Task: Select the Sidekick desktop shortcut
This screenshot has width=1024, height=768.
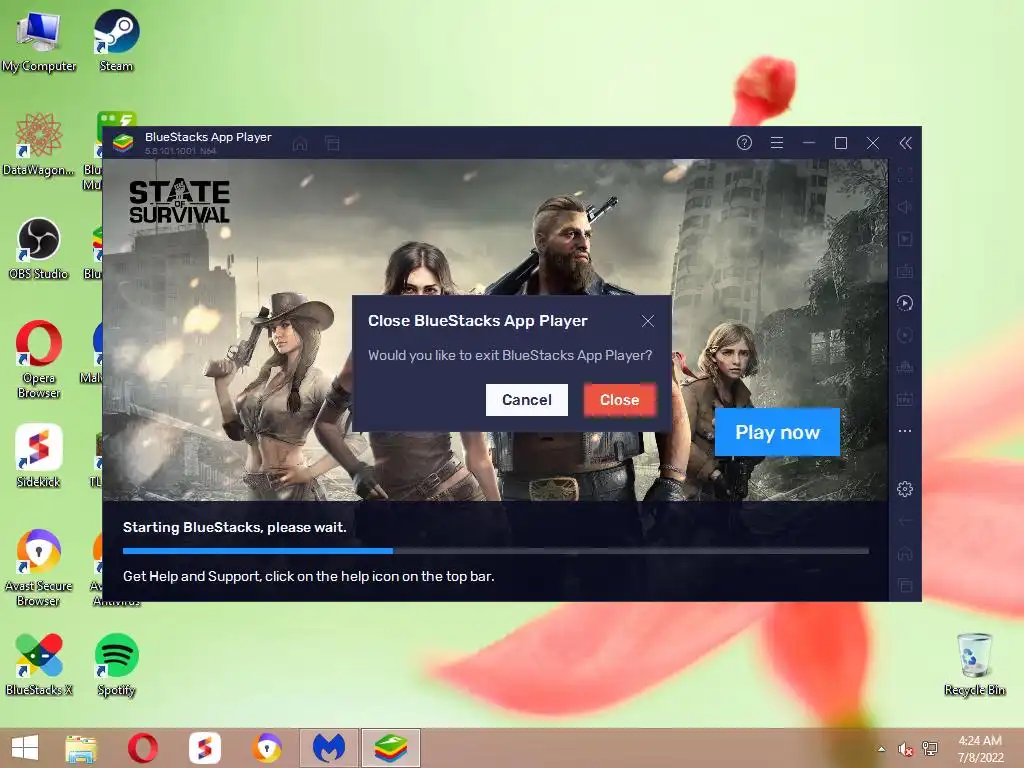Action: 39,456
